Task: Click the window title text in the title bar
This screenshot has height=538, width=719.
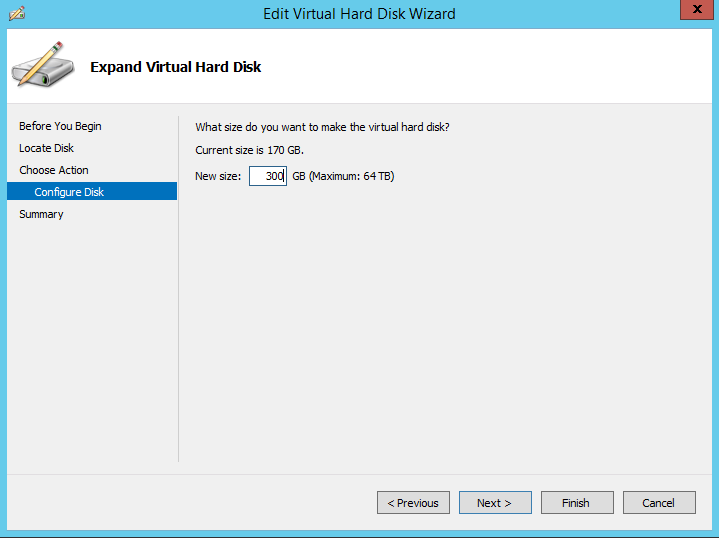Action: point(359,14)
